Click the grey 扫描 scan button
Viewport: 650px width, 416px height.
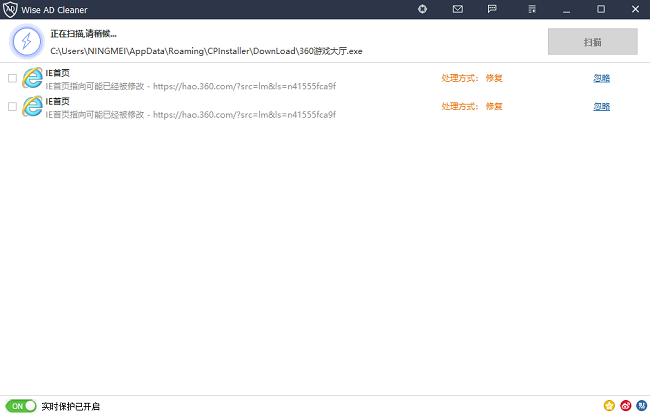592,41
